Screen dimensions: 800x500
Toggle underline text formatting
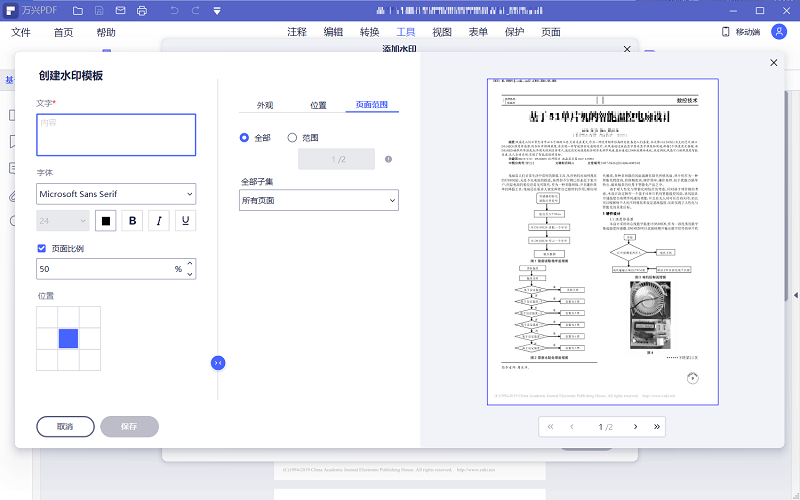184,220
